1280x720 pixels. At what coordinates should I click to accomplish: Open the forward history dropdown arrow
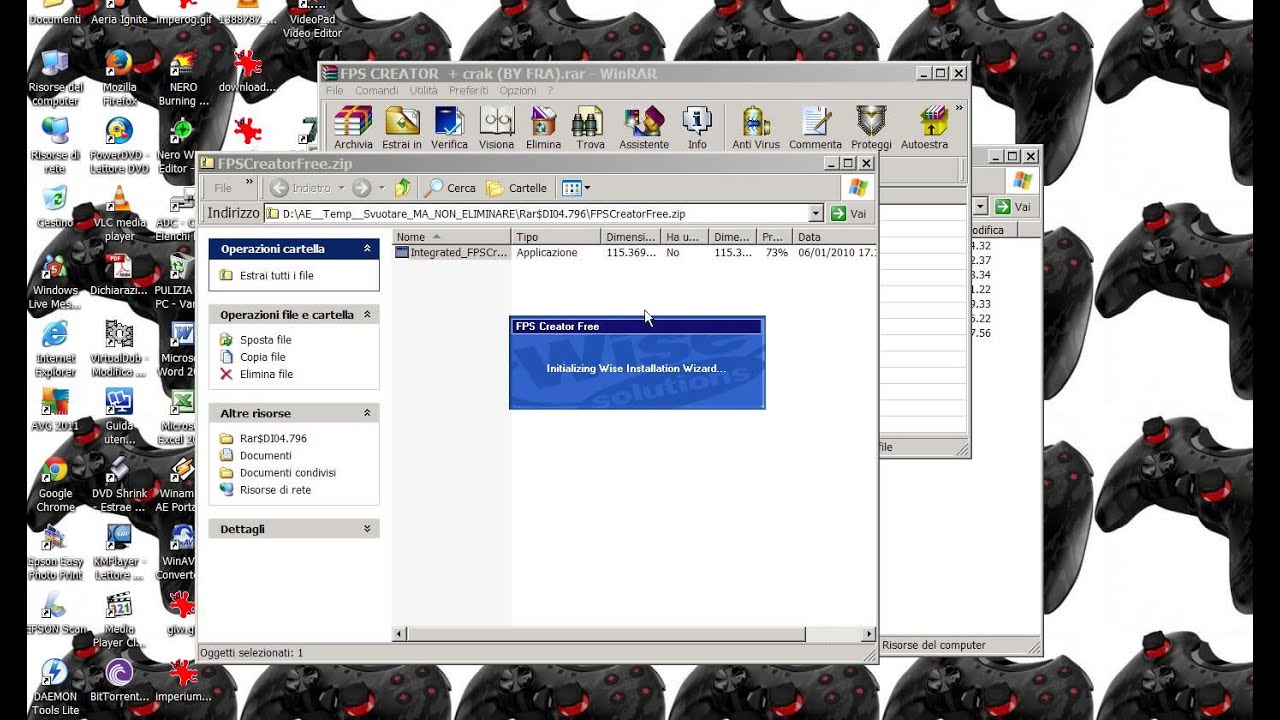pos(381,188)
